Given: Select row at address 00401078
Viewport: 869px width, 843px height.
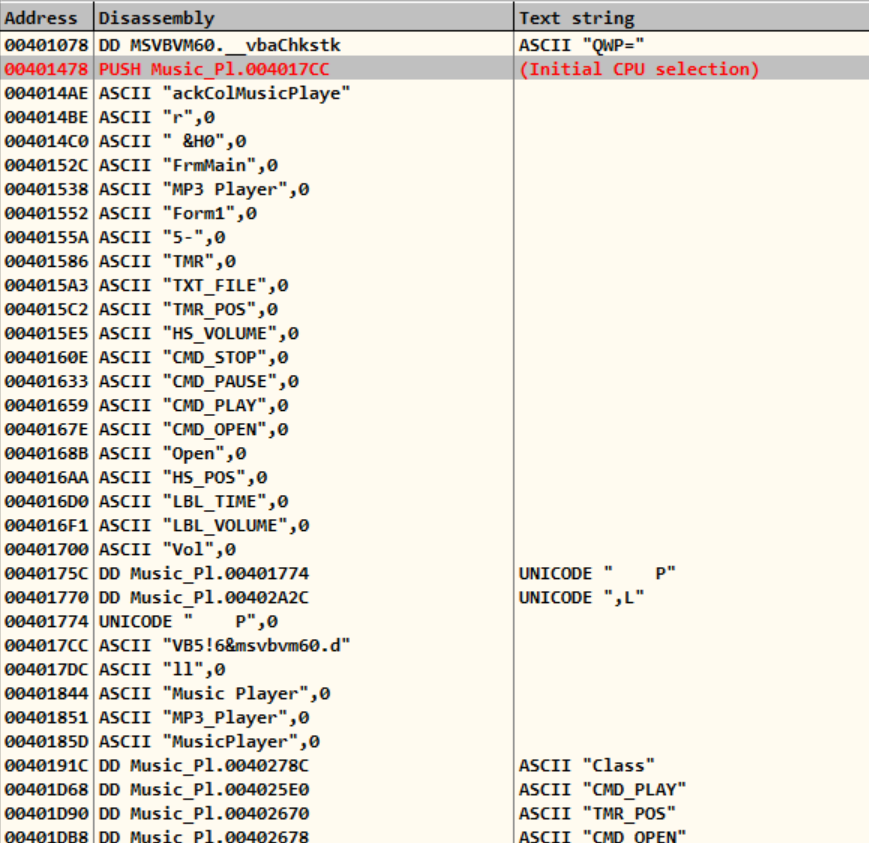Looking at the screenshot, I should click(434, 45).
